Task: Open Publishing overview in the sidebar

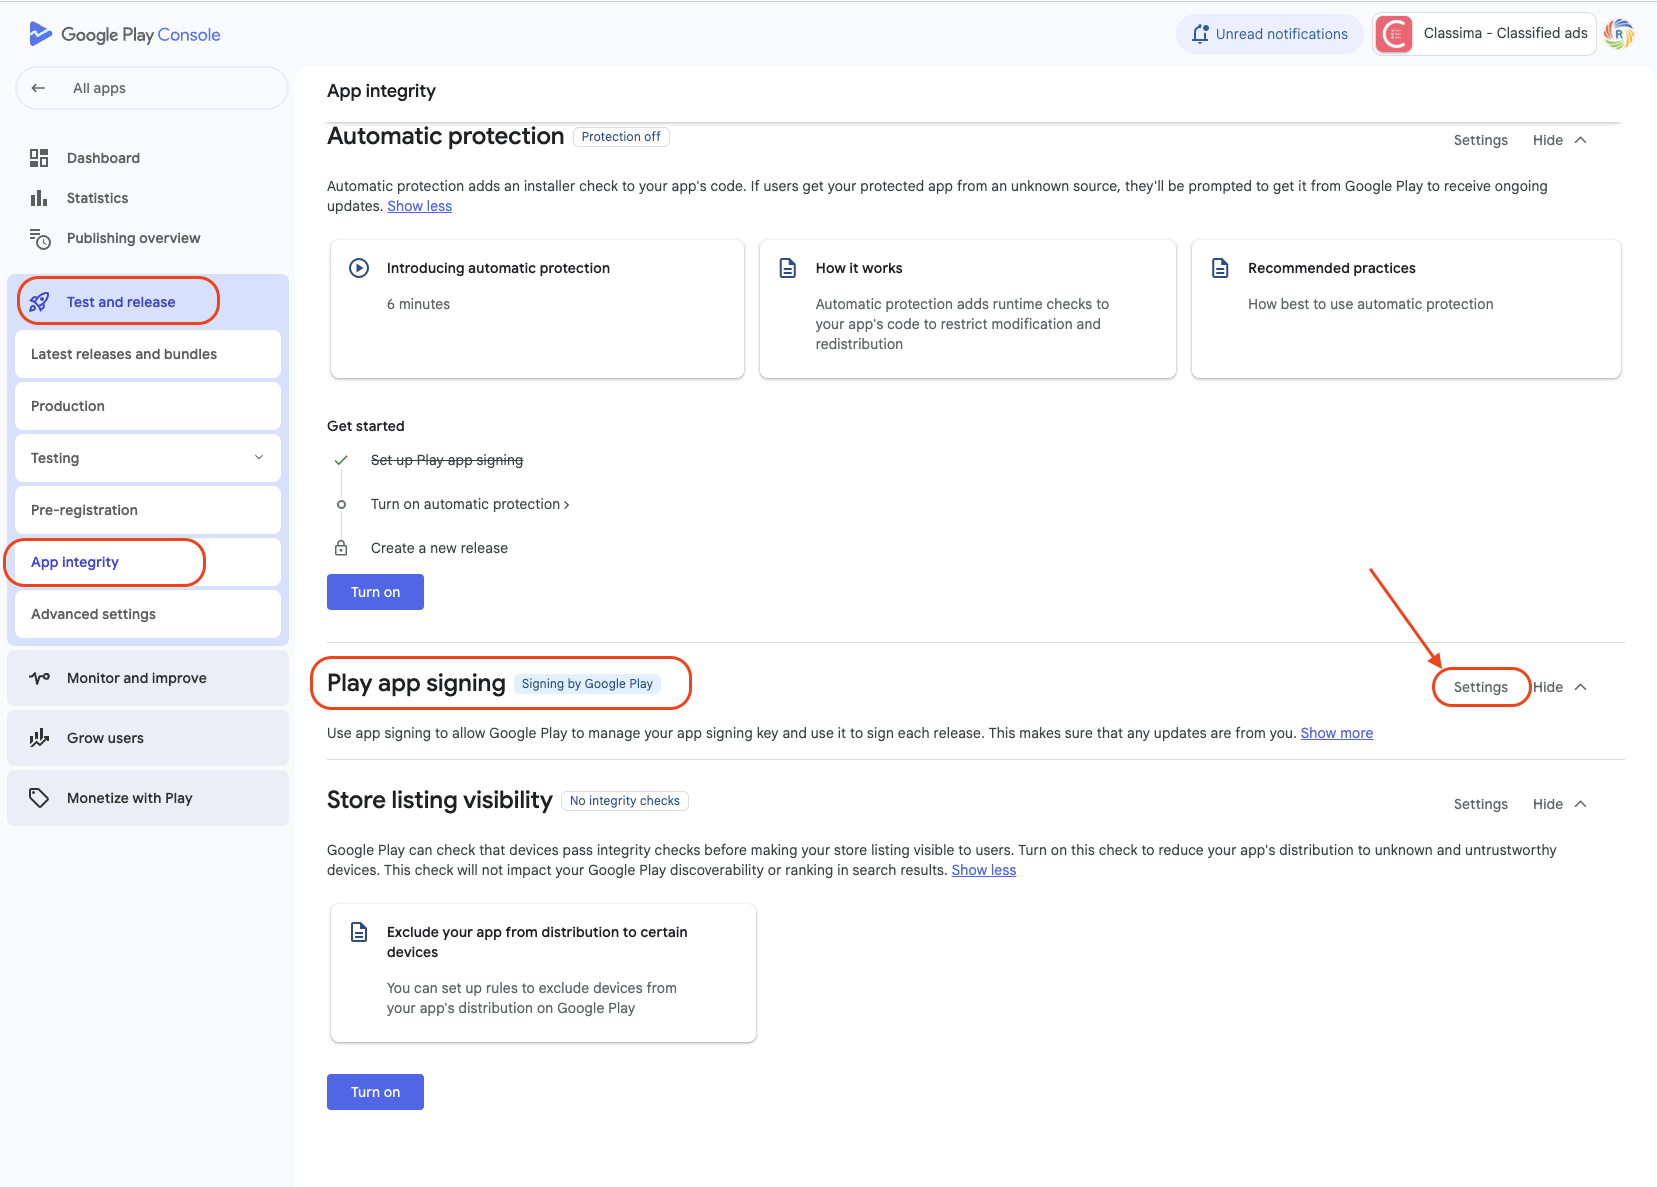Action: (x=133, y=238)
